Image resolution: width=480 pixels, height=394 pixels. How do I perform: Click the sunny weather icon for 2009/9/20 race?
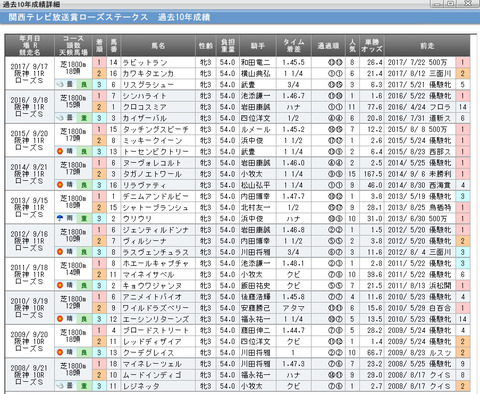(x=60, y=353)
